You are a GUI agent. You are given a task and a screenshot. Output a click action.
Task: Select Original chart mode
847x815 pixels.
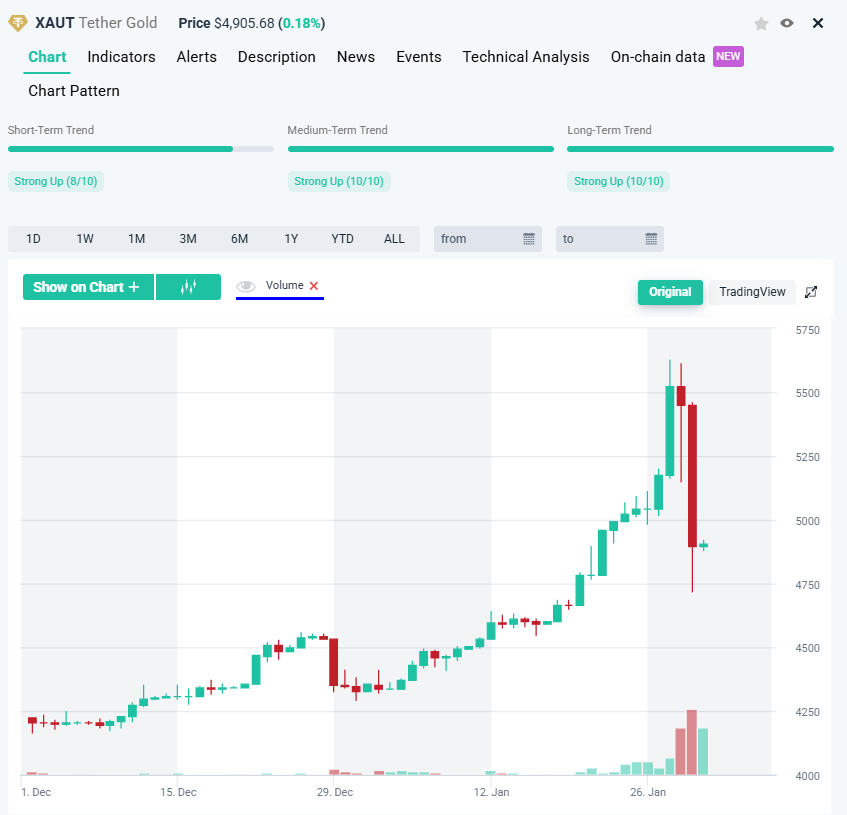point(670,292)
